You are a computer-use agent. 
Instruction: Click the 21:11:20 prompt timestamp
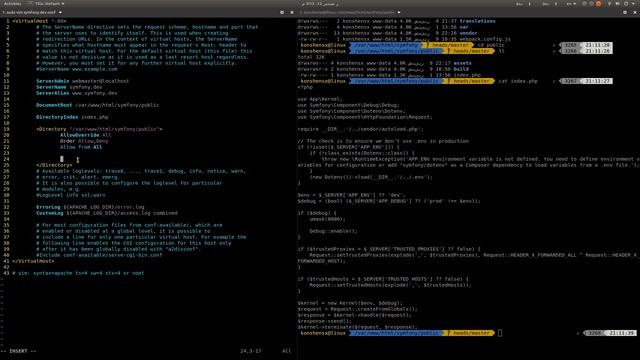598,45
